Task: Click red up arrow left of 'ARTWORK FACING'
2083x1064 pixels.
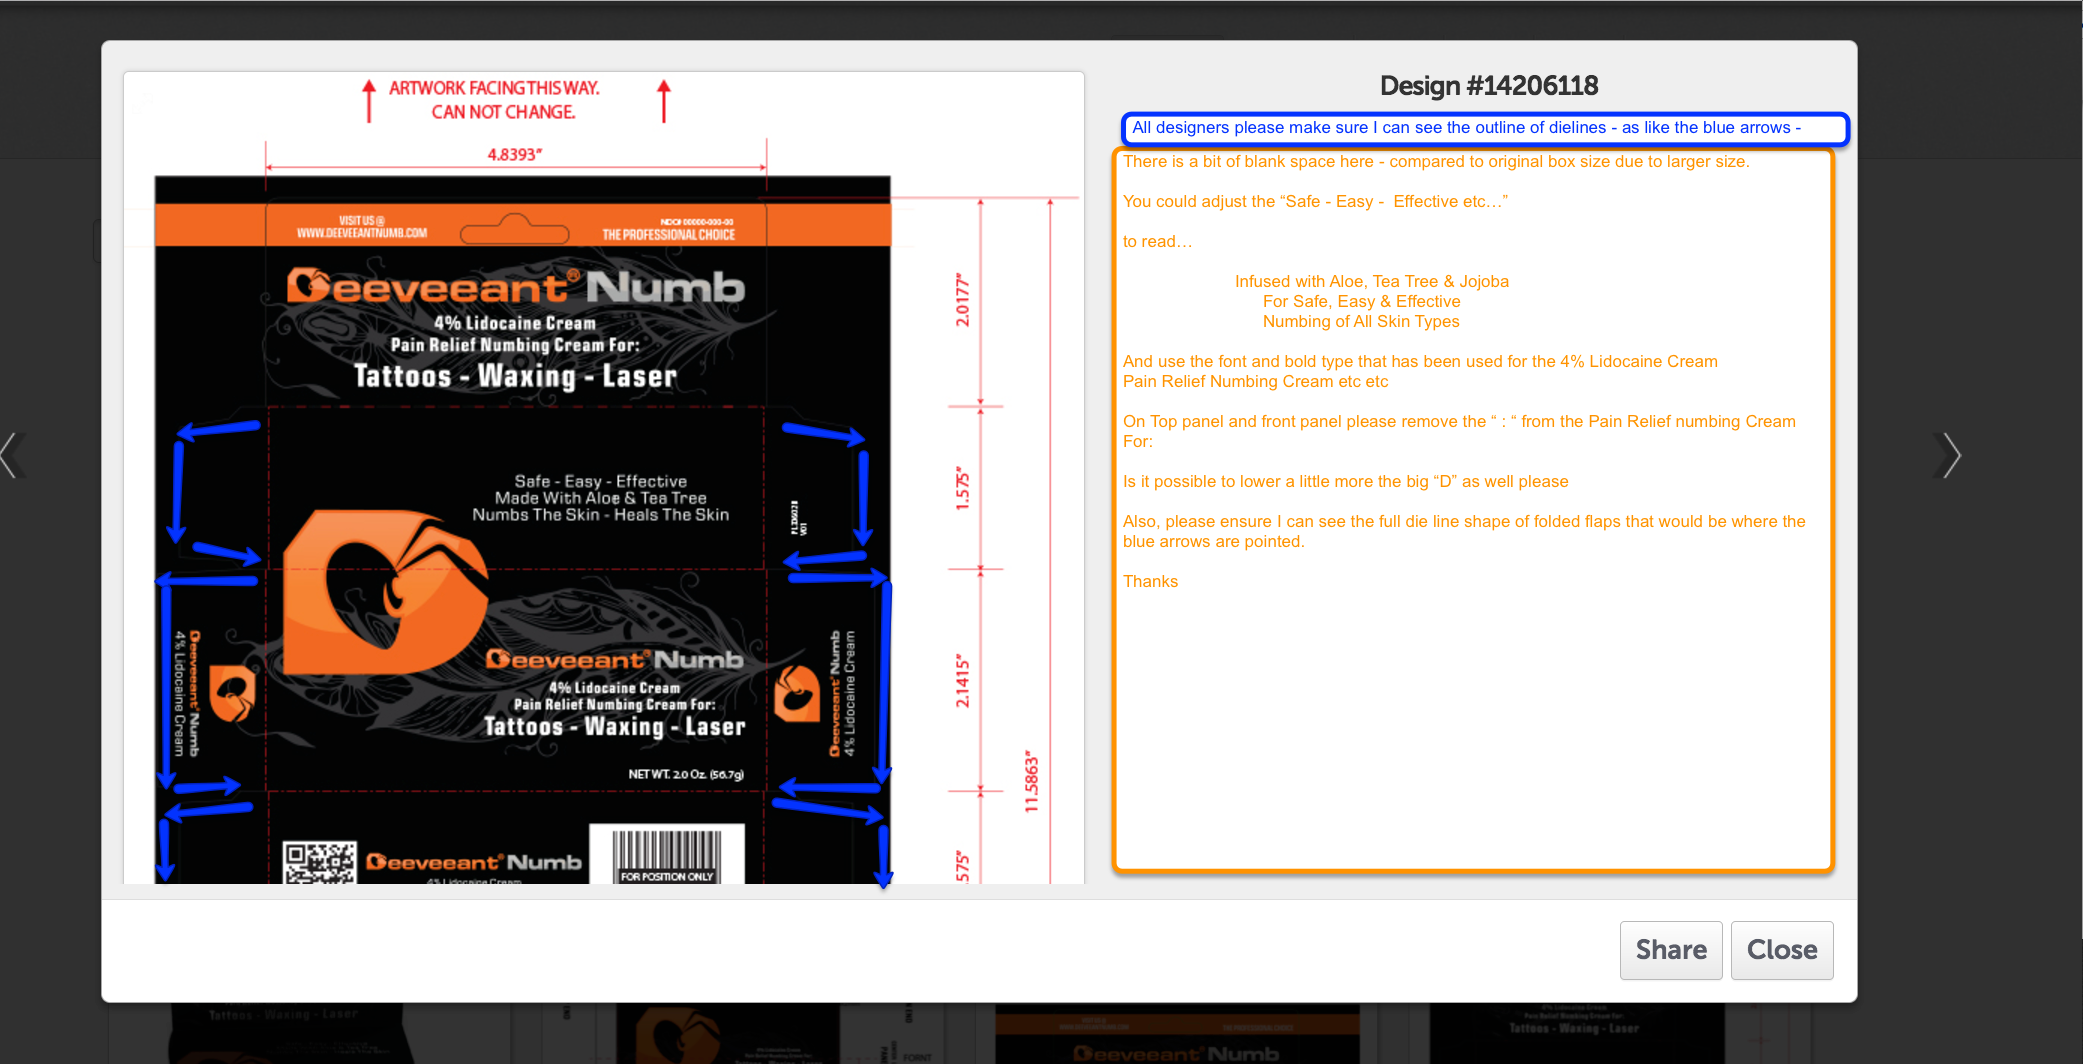Action: tap(369, 101)
